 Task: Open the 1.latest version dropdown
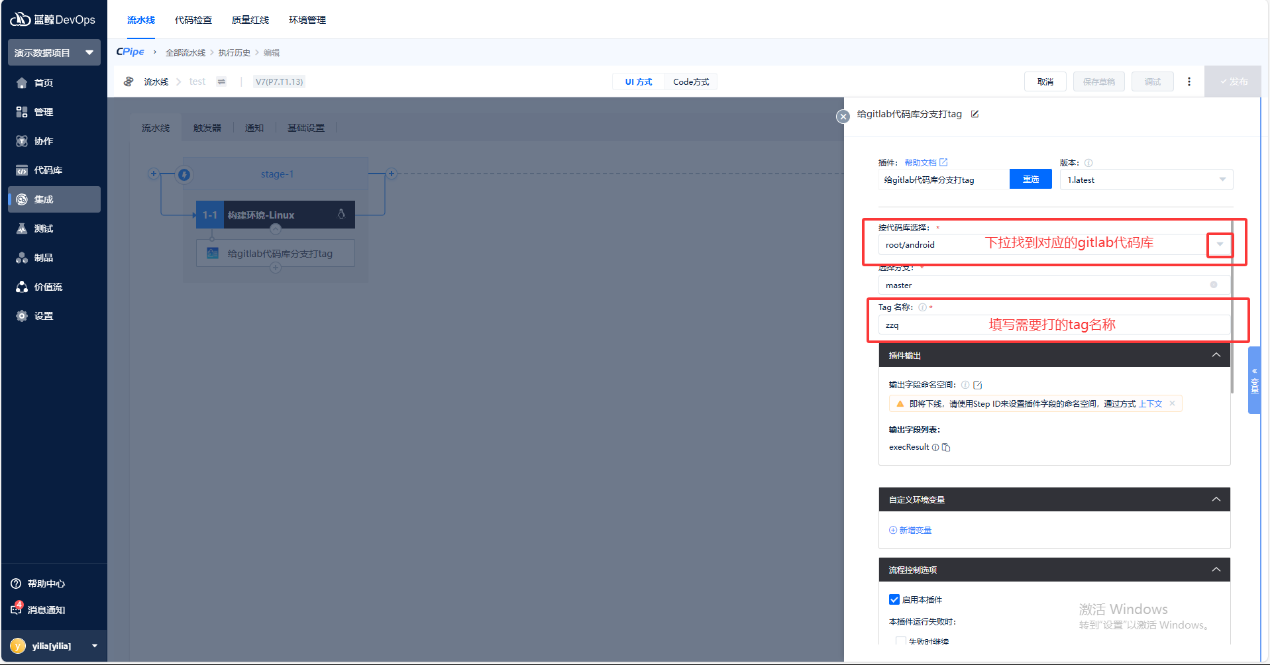point(1222,180)
